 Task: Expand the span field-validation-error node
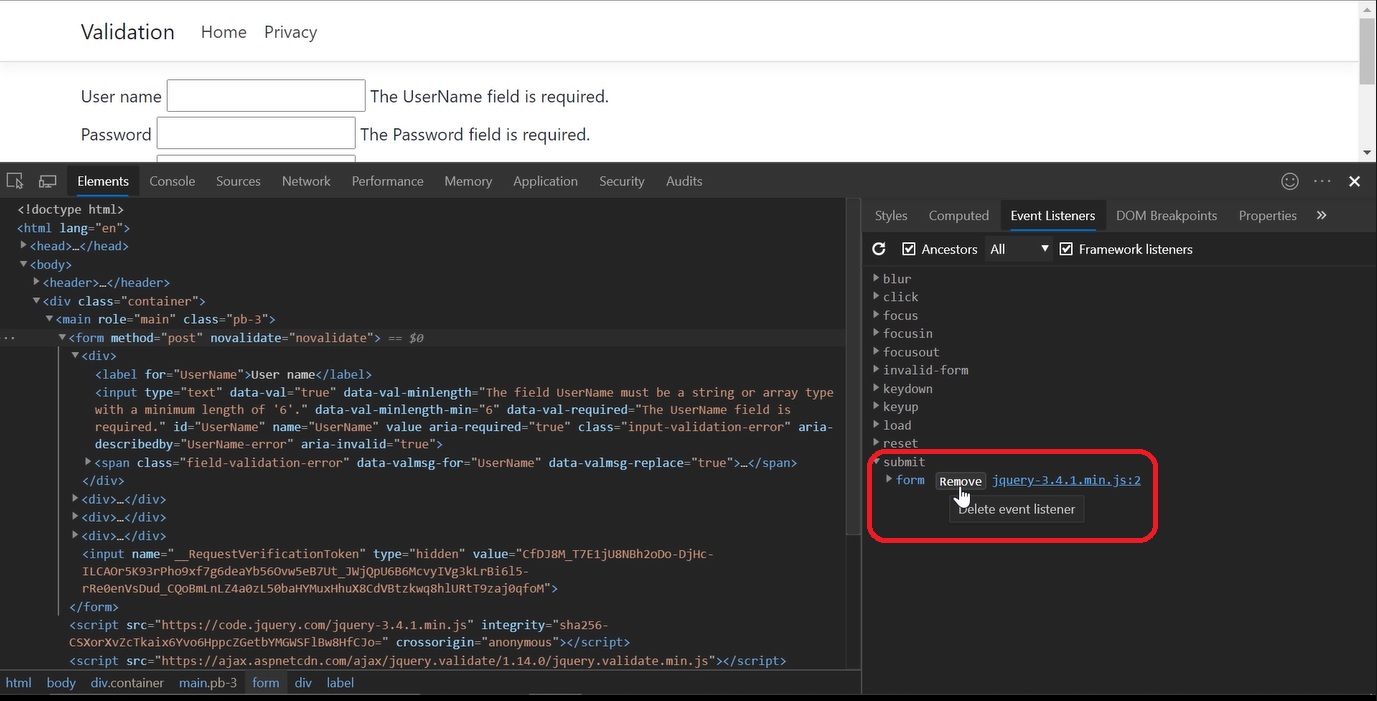pyautogui.click(x=88, y=462)
